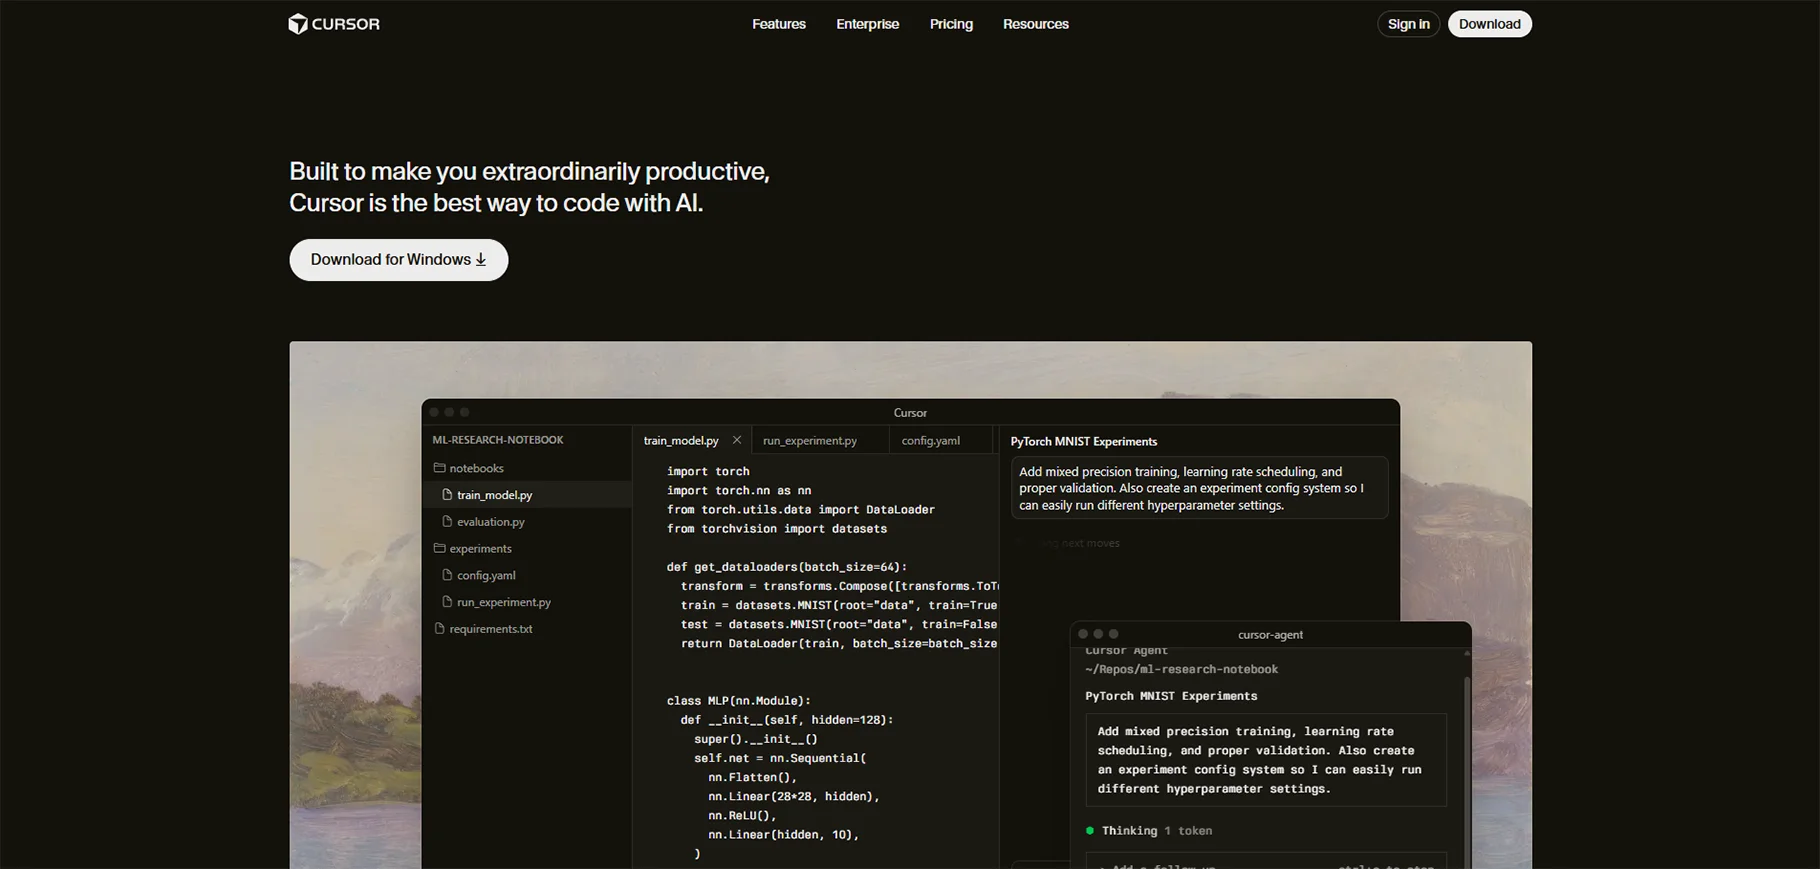Click the Cursor window title text
1820x869 pixels.
point(910,413)
